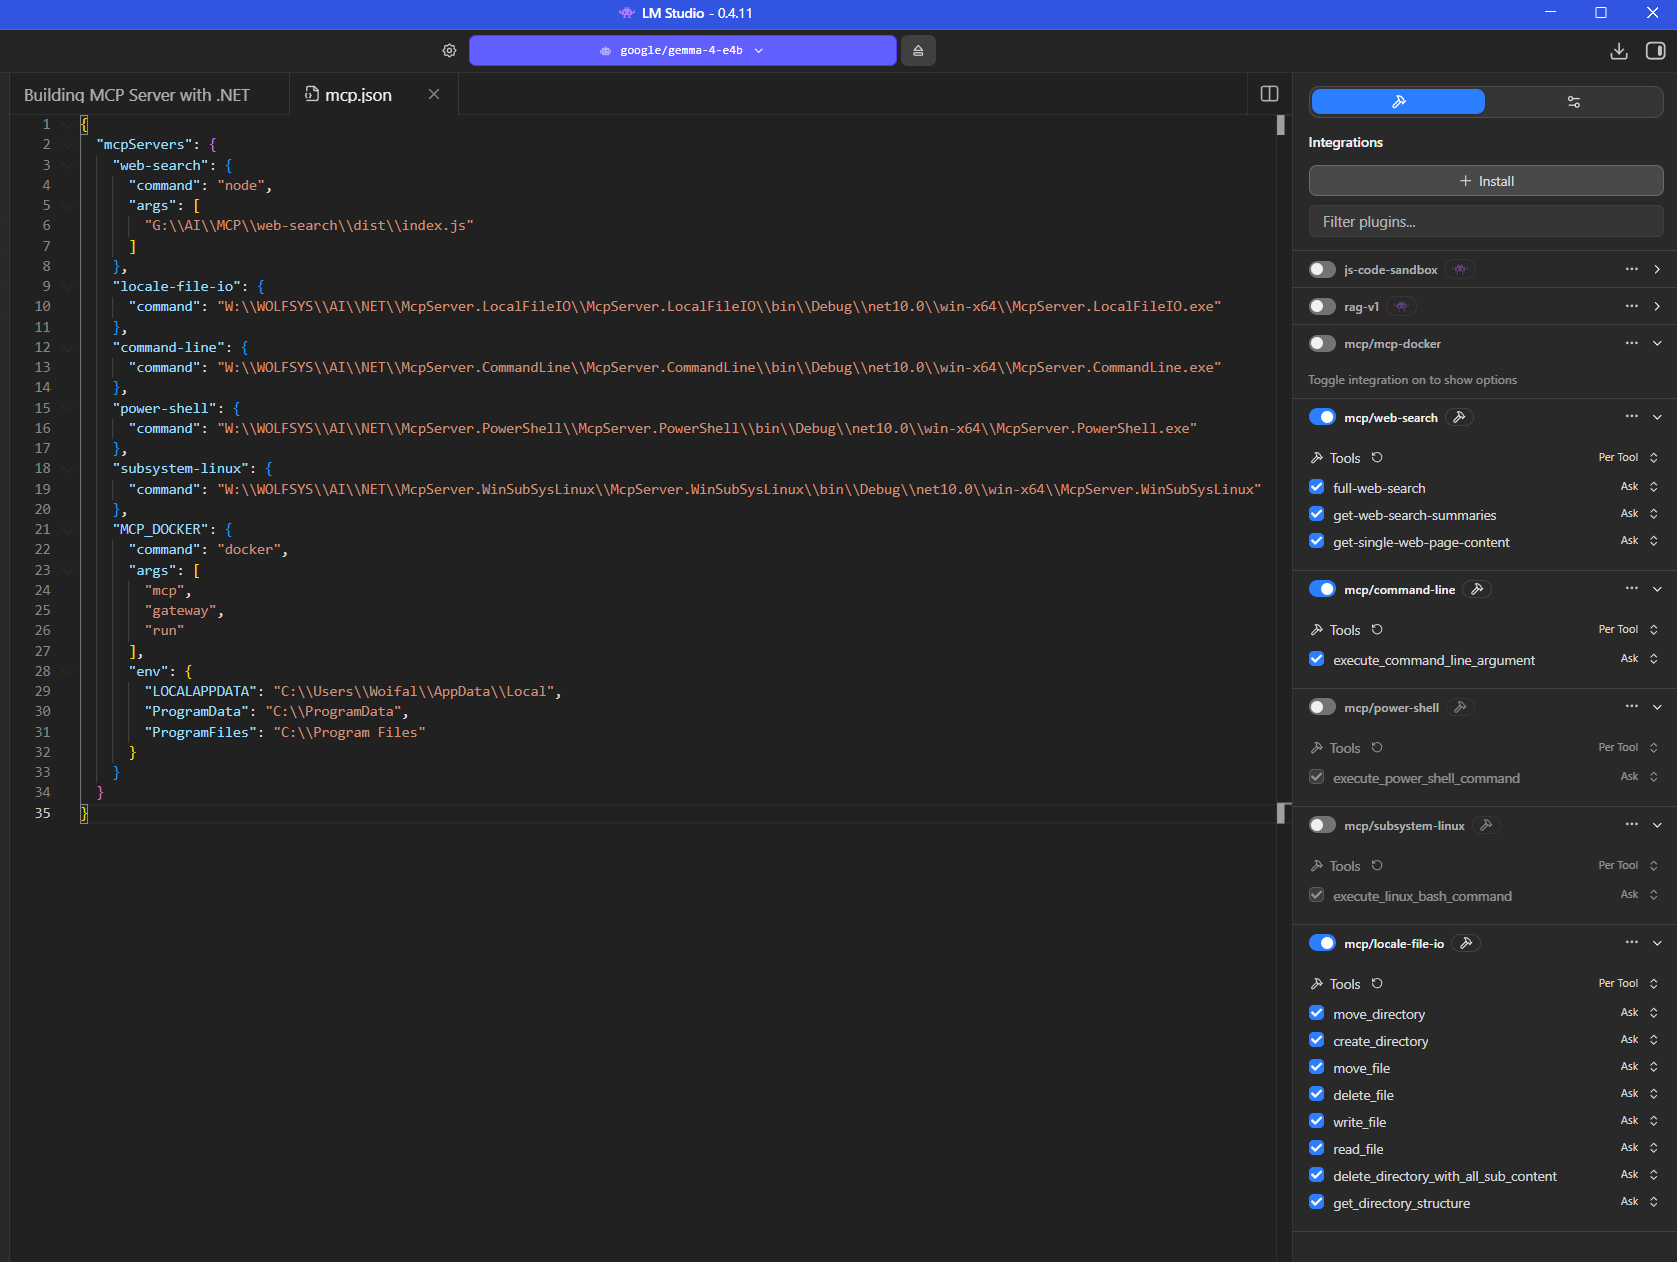The height and width of the screenshot is (1262, 1677).
Task: Refresh tools for mcp/web-search
Action: (1377, 458)
